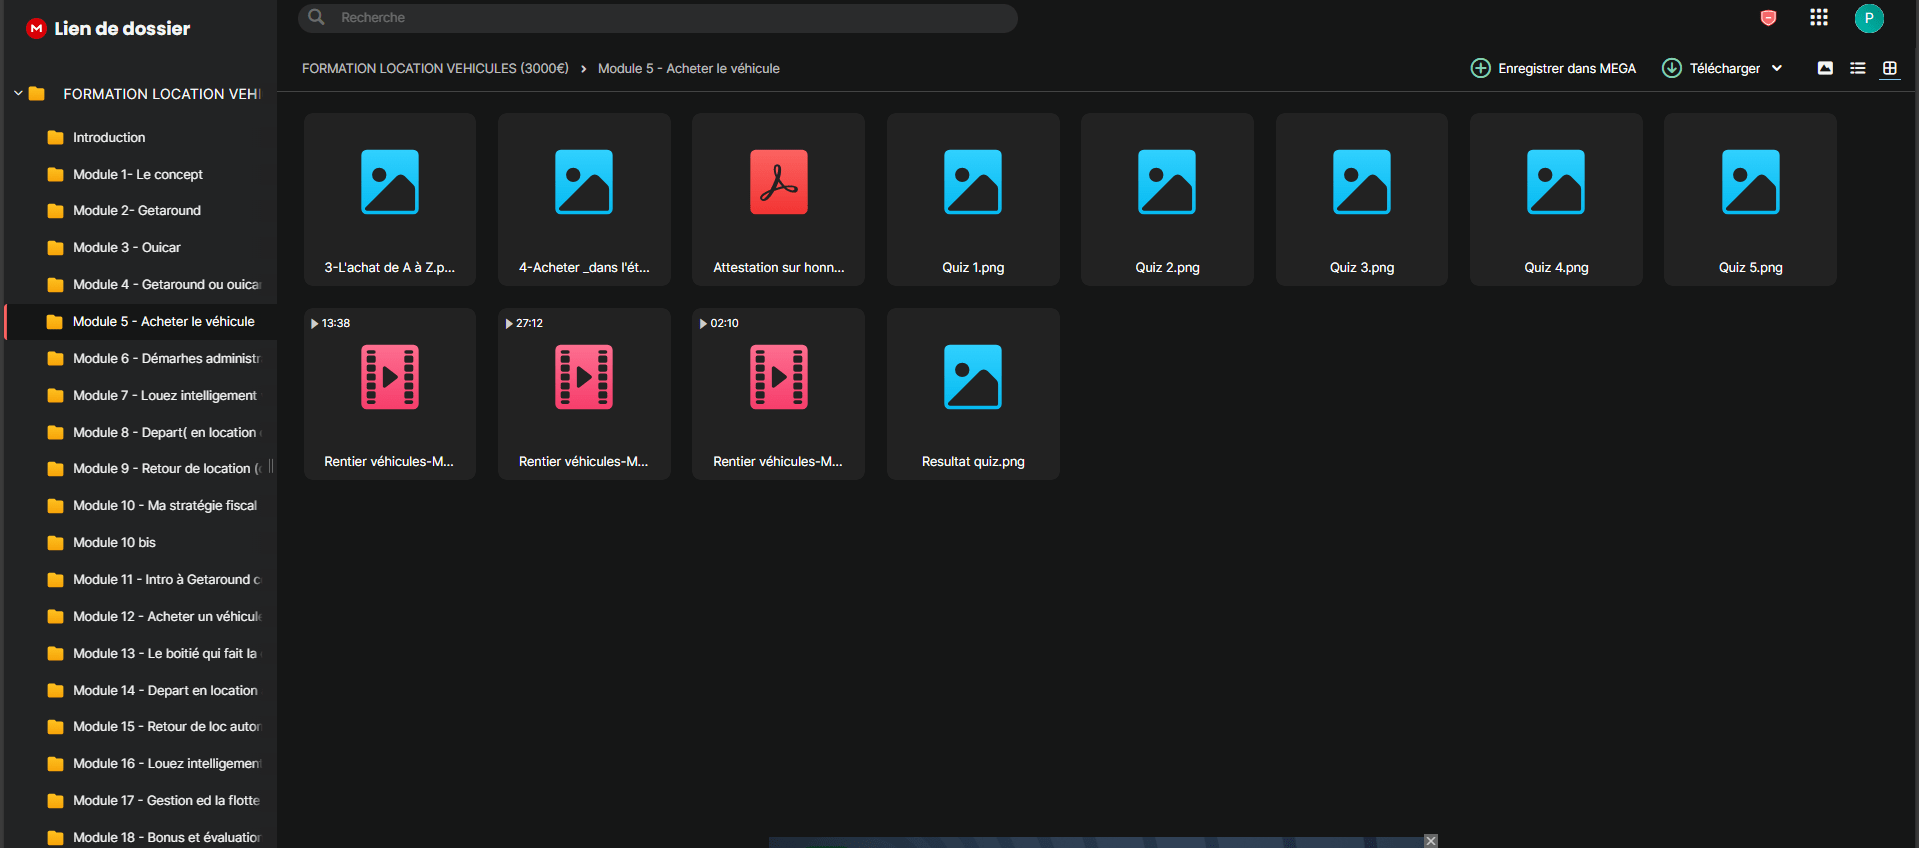Select the Quiz 4.png file

point(1556,199)
